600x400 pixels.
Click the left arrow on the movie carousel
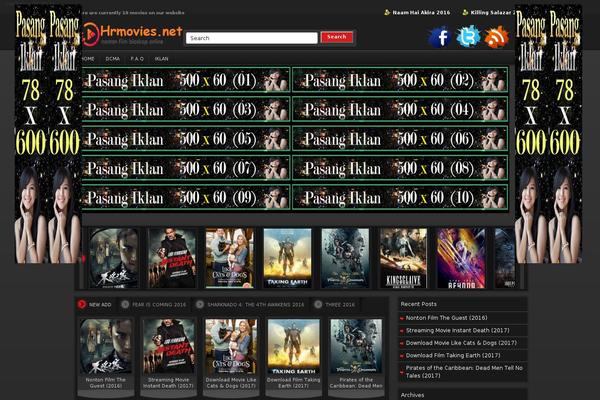point(83,259)
